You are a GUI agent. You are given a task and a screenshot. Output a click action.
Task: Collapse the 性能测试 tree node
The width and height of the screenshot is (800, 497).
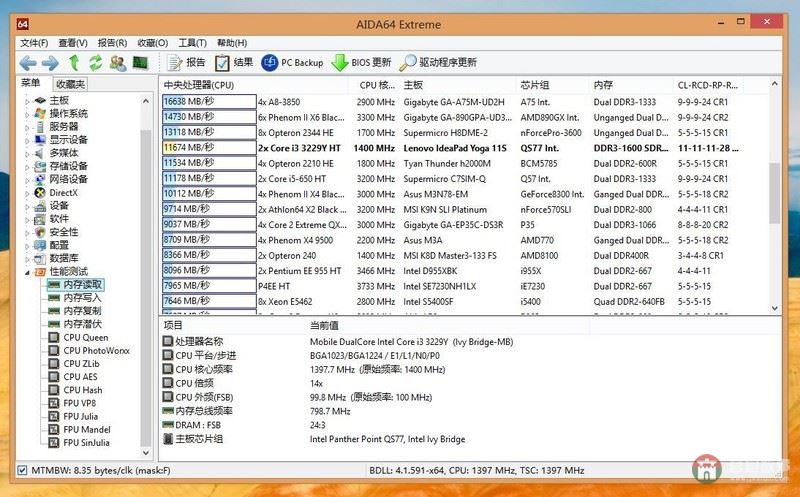[x=27, y=272]
